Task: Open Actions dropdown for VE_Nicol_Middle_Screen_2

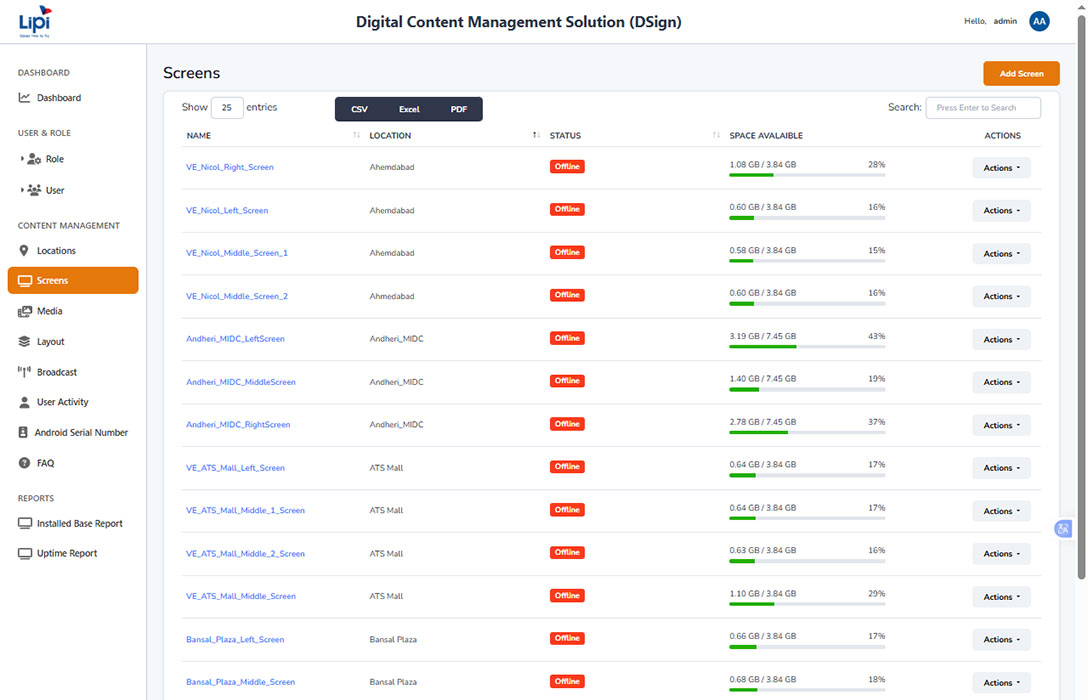Action: [x=1001, y=296]
